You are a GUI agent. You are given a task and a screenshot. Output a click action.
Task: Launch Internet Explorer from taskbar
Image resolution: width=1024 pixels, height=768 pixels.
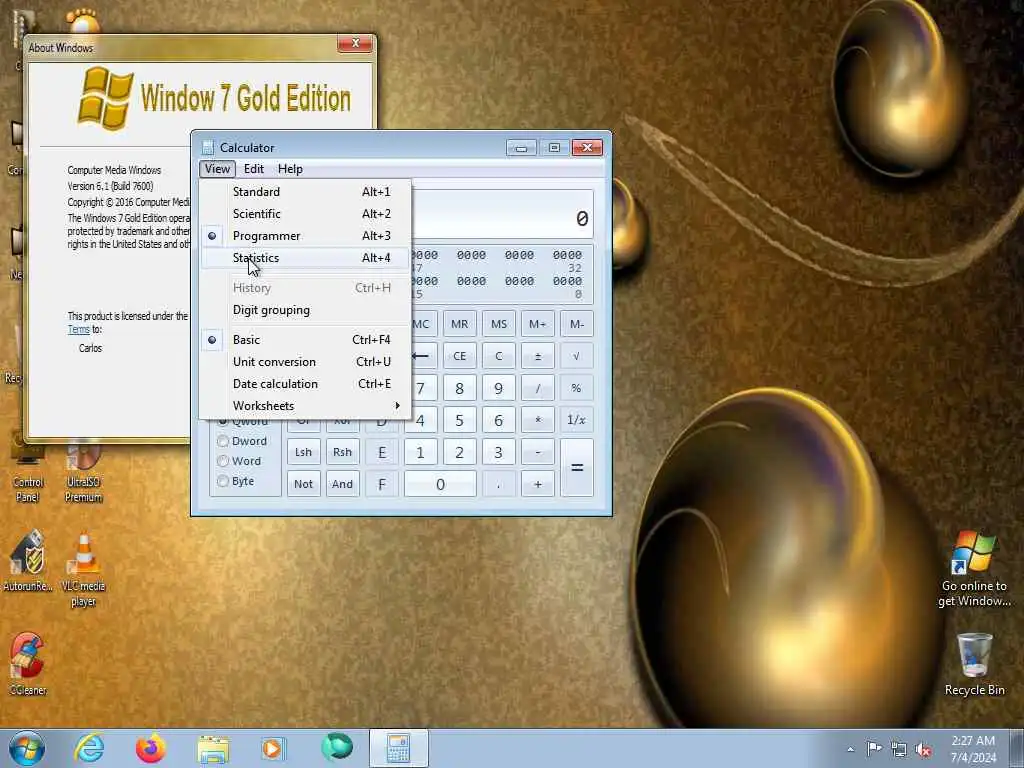(x=89, y=748)
